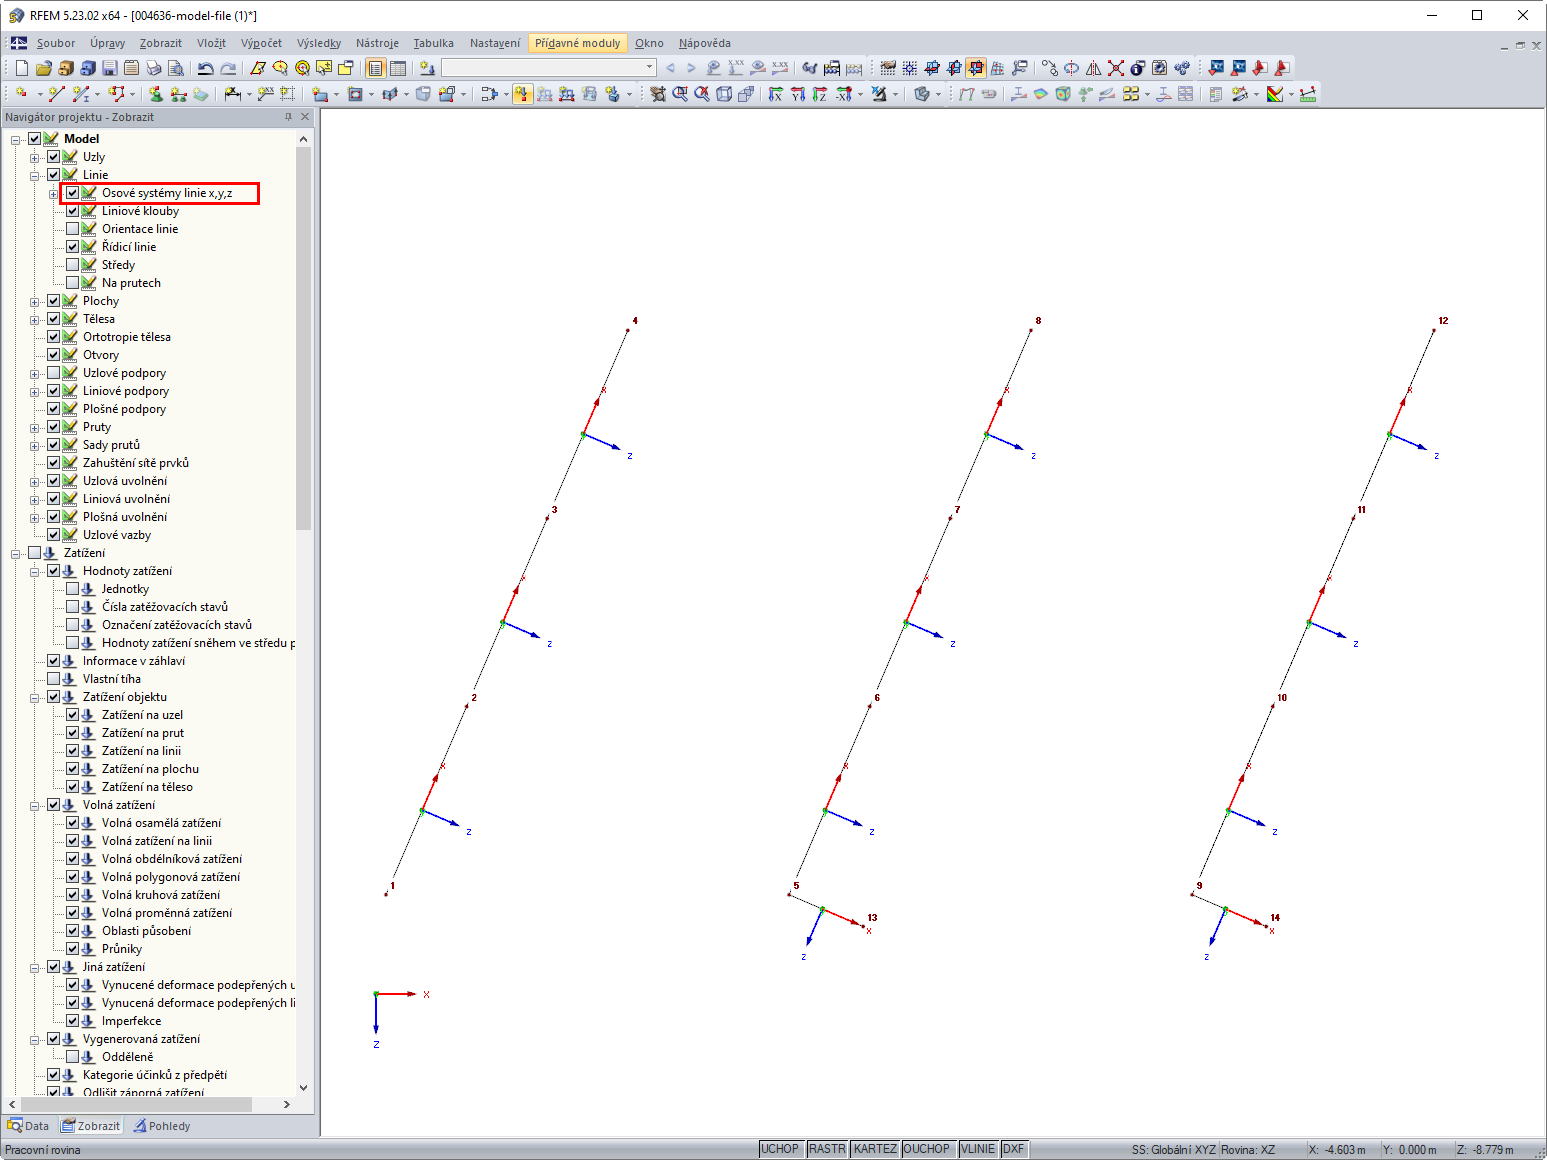Screen dimensions: 1547x1160
Task: Toggle VLINIE in the status bar
Action: click(978, 1149)
